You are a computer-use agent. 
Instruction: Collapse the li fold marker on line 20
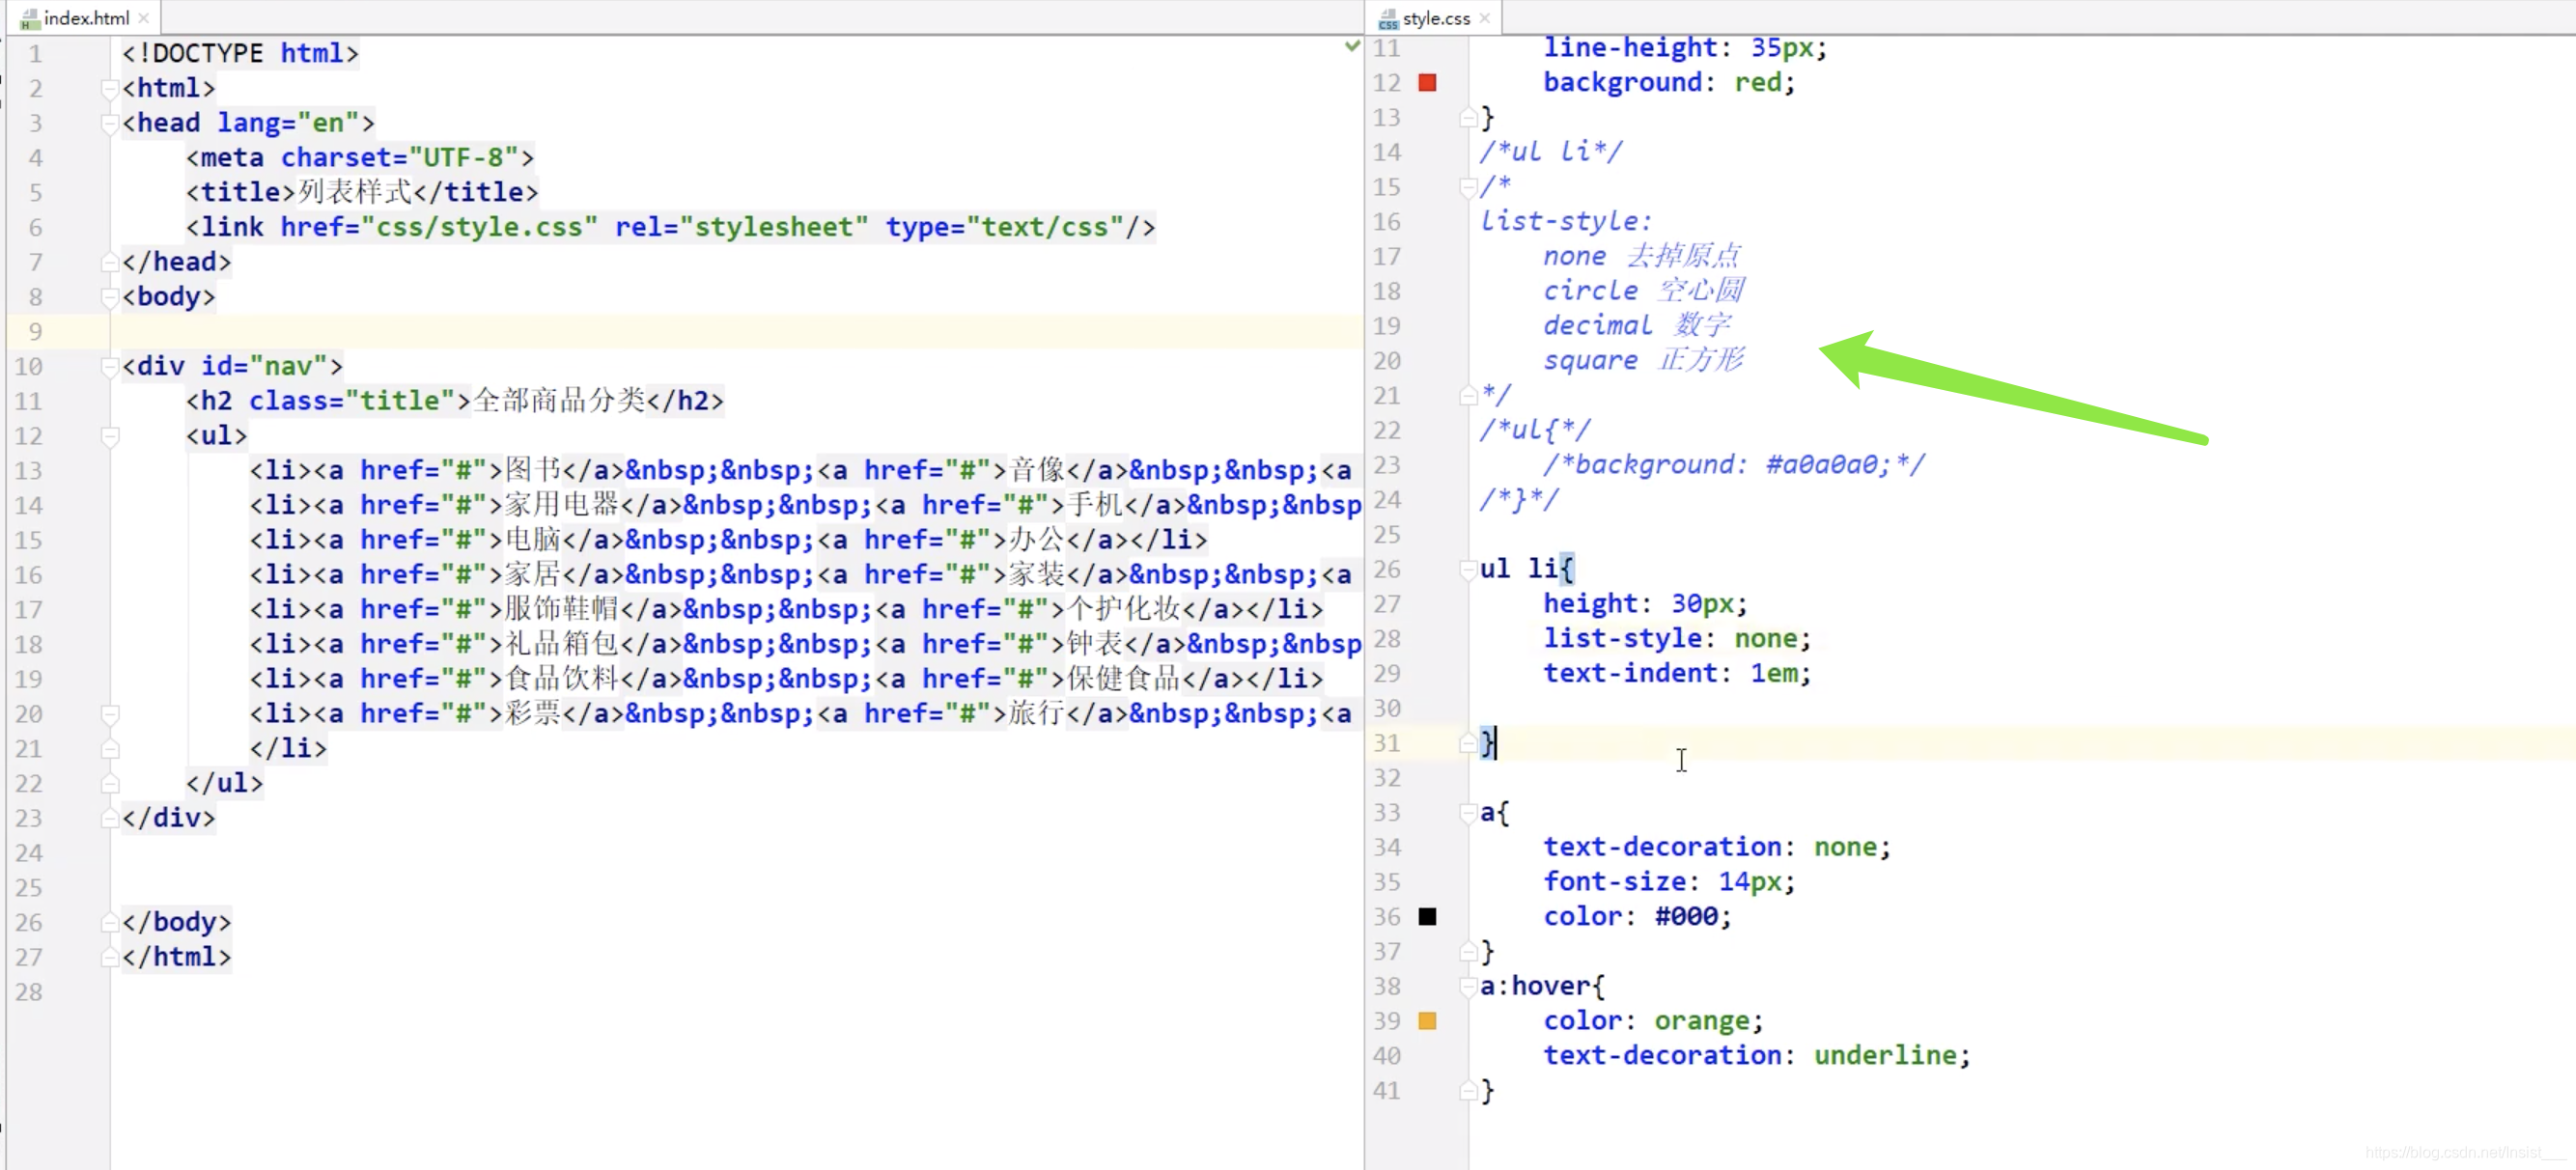click(110, 715)
